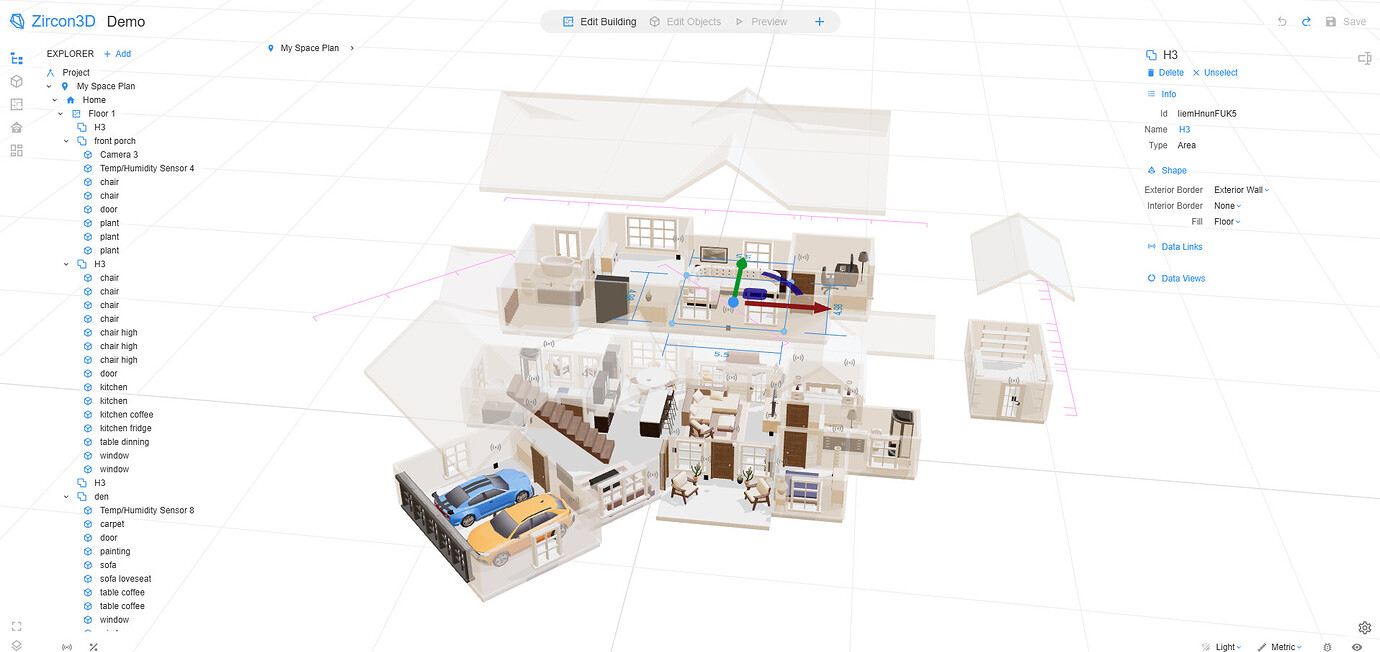Click the sensor signal icon in bottom toolbar
The width and height of the screenshot is (1380, 652).
67,647
